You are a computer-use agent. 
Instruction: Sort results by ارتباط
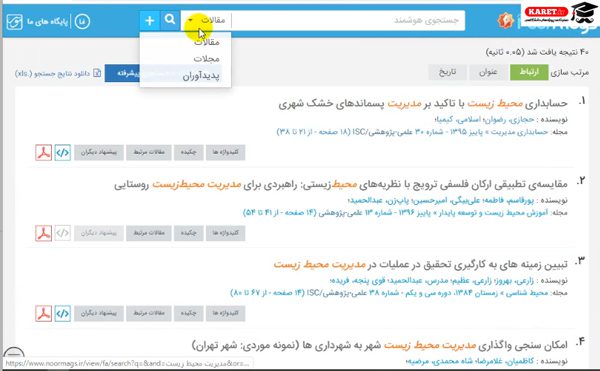[529, 72]
